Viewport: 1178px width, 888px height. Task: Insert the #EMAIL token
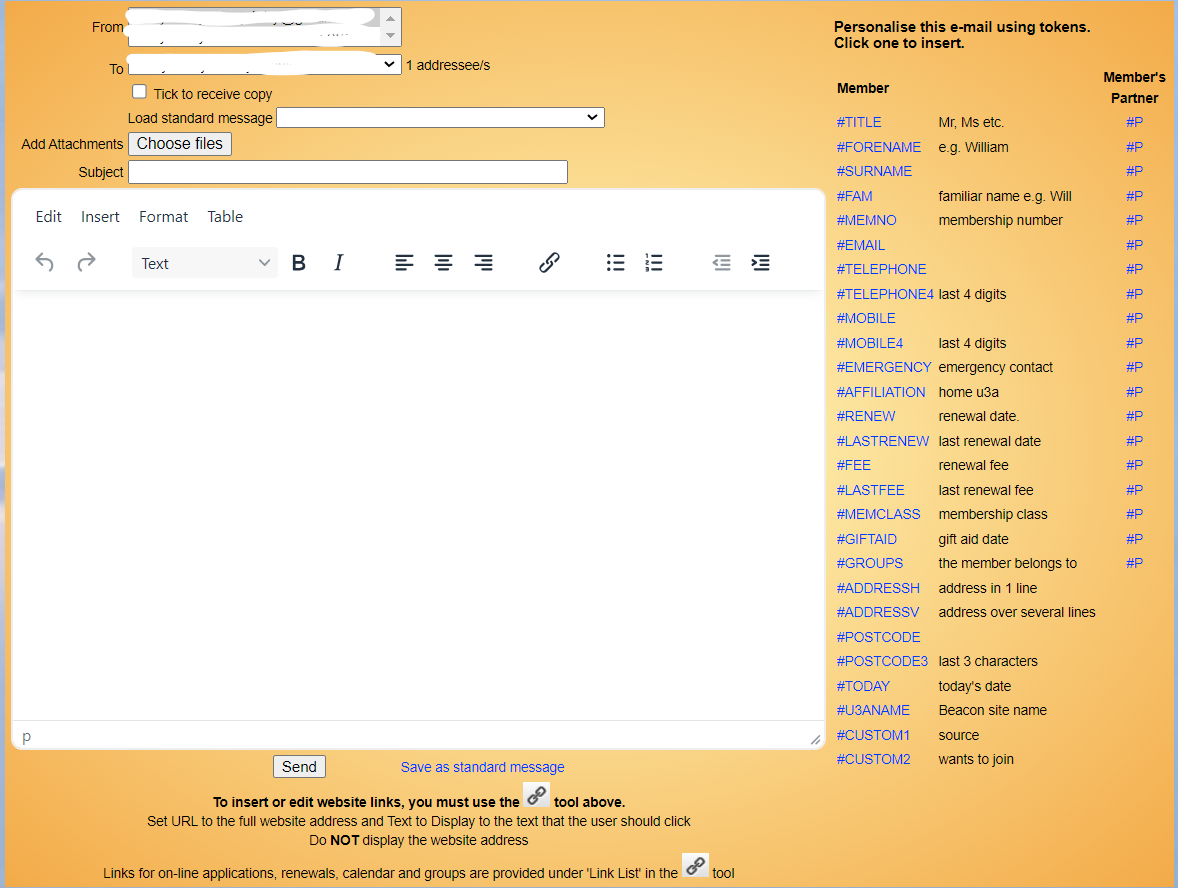click(x=860, y=245)
